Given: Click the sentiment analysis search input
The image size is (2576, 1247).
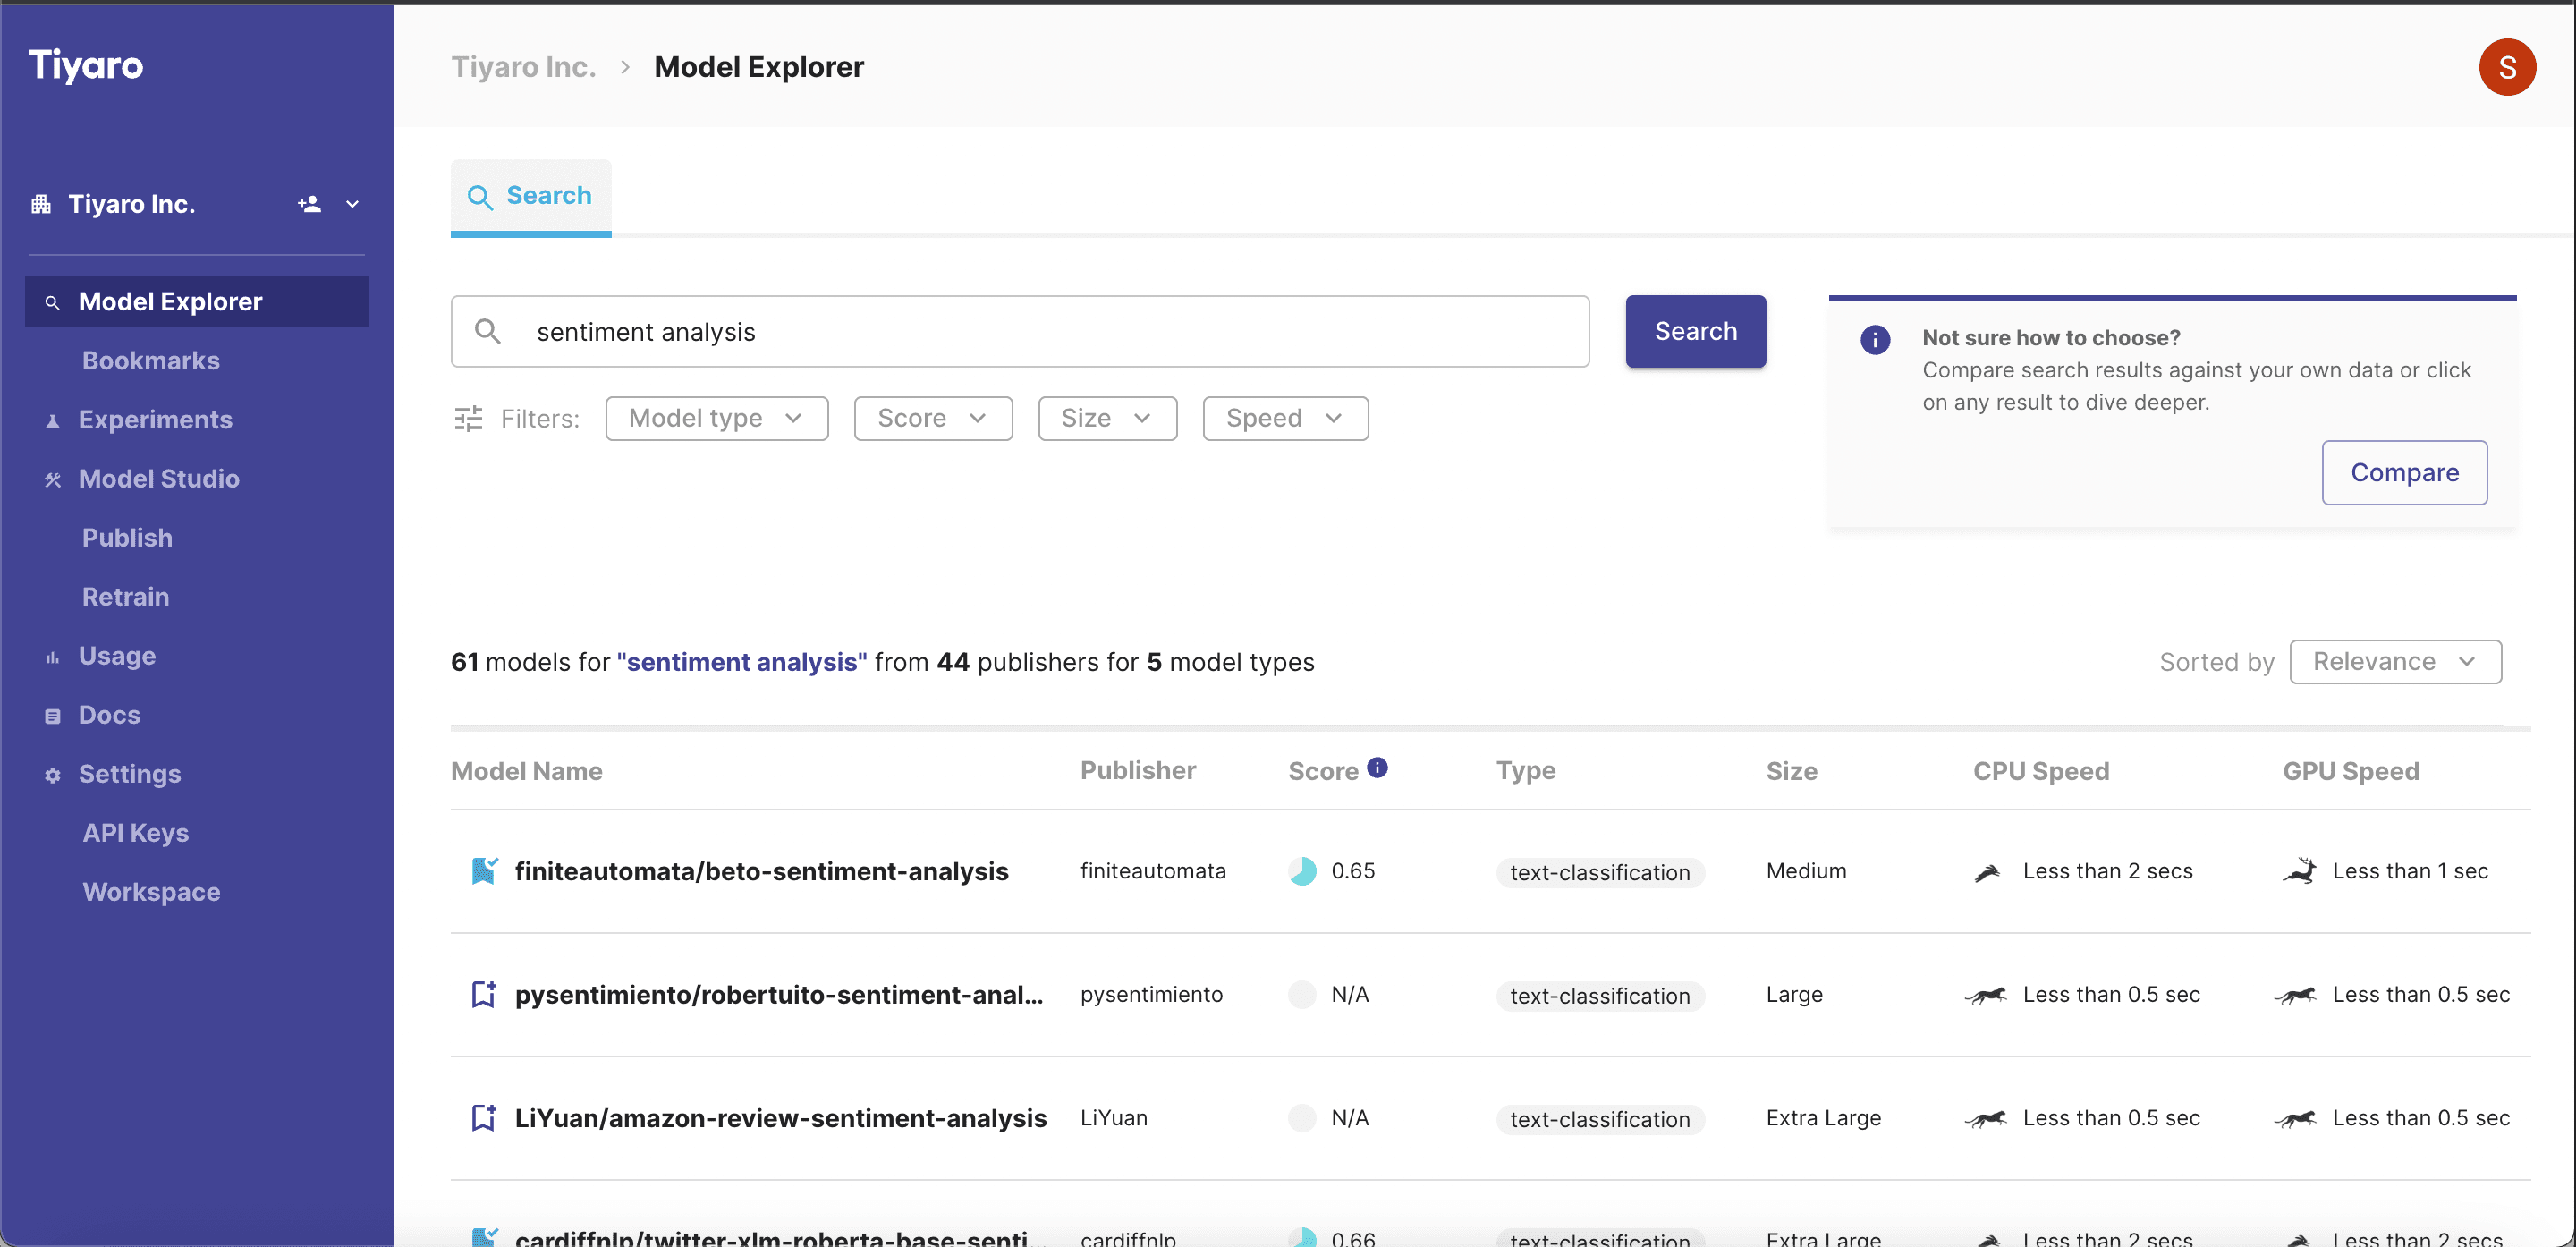Looking at the screenshot, I should [x=1020, y=331].
